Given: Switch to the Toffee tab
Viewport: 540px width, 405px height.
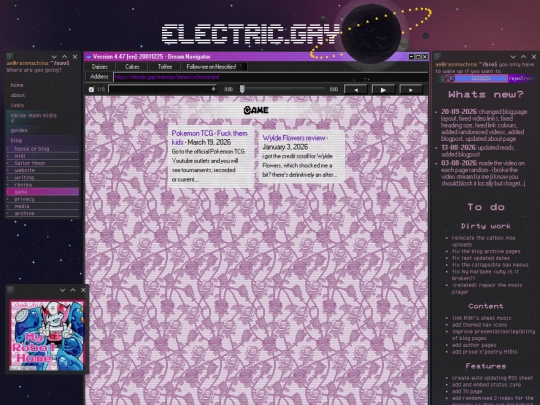Looking at the screenshot, I should click(165, 67).
